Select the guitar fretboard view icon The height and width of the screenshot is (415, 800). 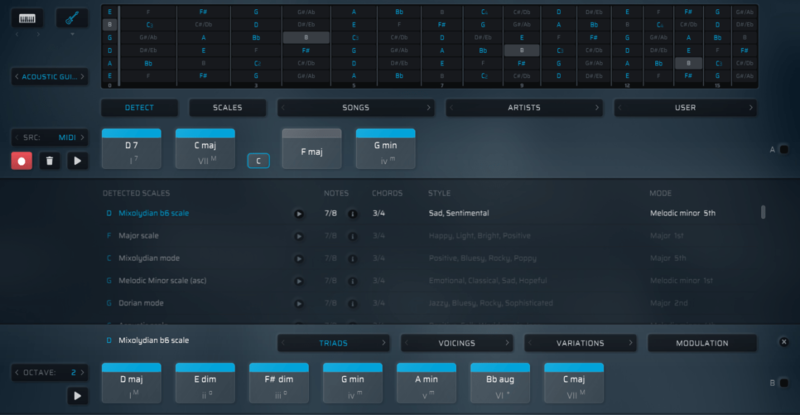click(x=71, y=19)
